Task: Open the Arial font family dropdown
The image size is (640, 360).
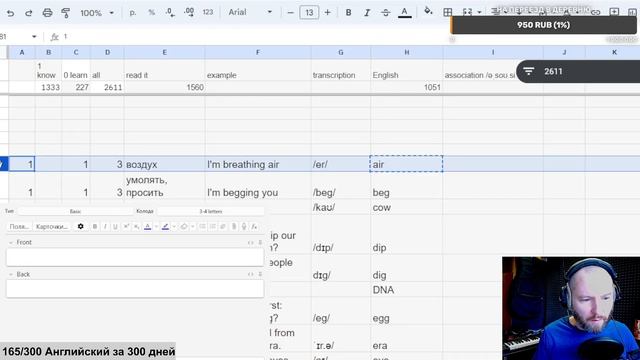Action: coord(250,12)
